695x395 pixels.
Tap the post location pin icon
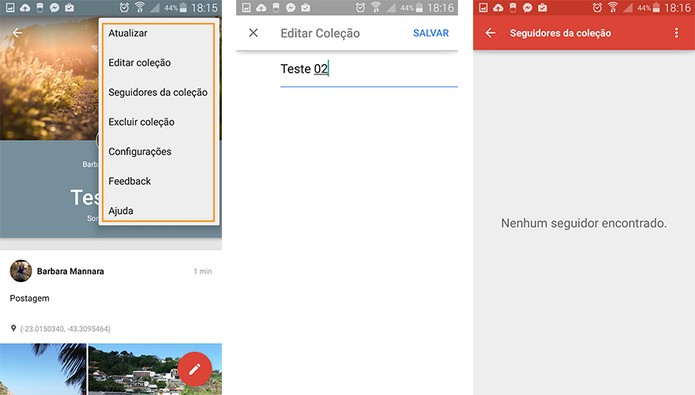click(13, 329)
